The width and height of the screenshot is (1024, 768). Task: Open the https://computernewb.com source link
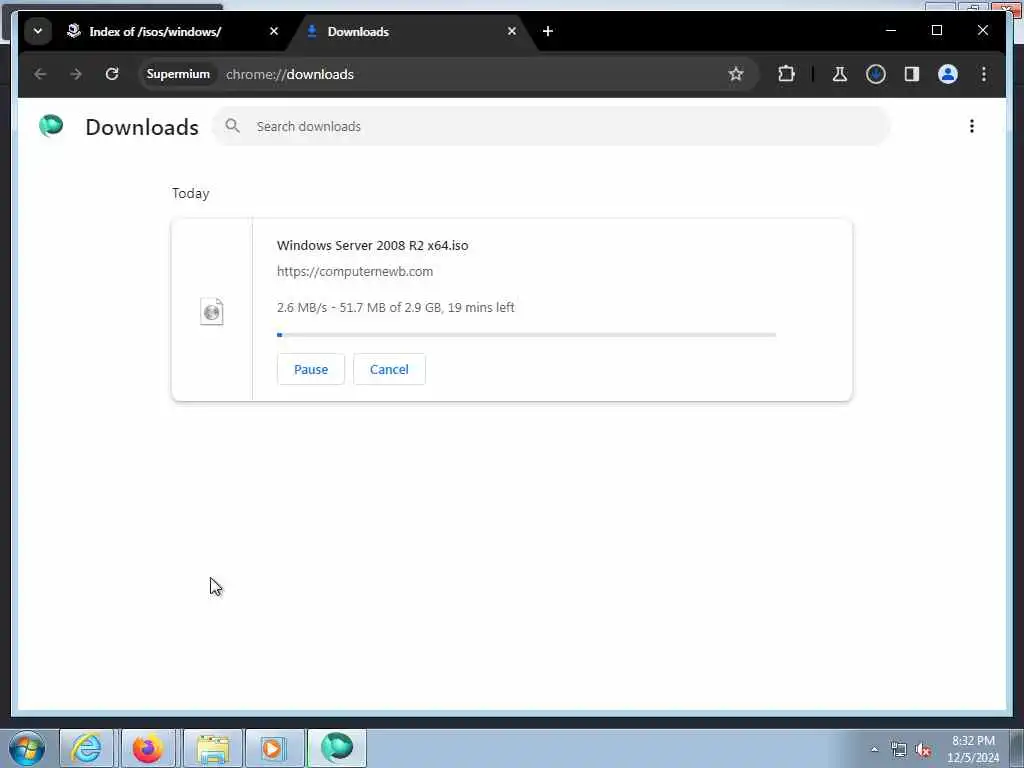click(x=355, y=272)
